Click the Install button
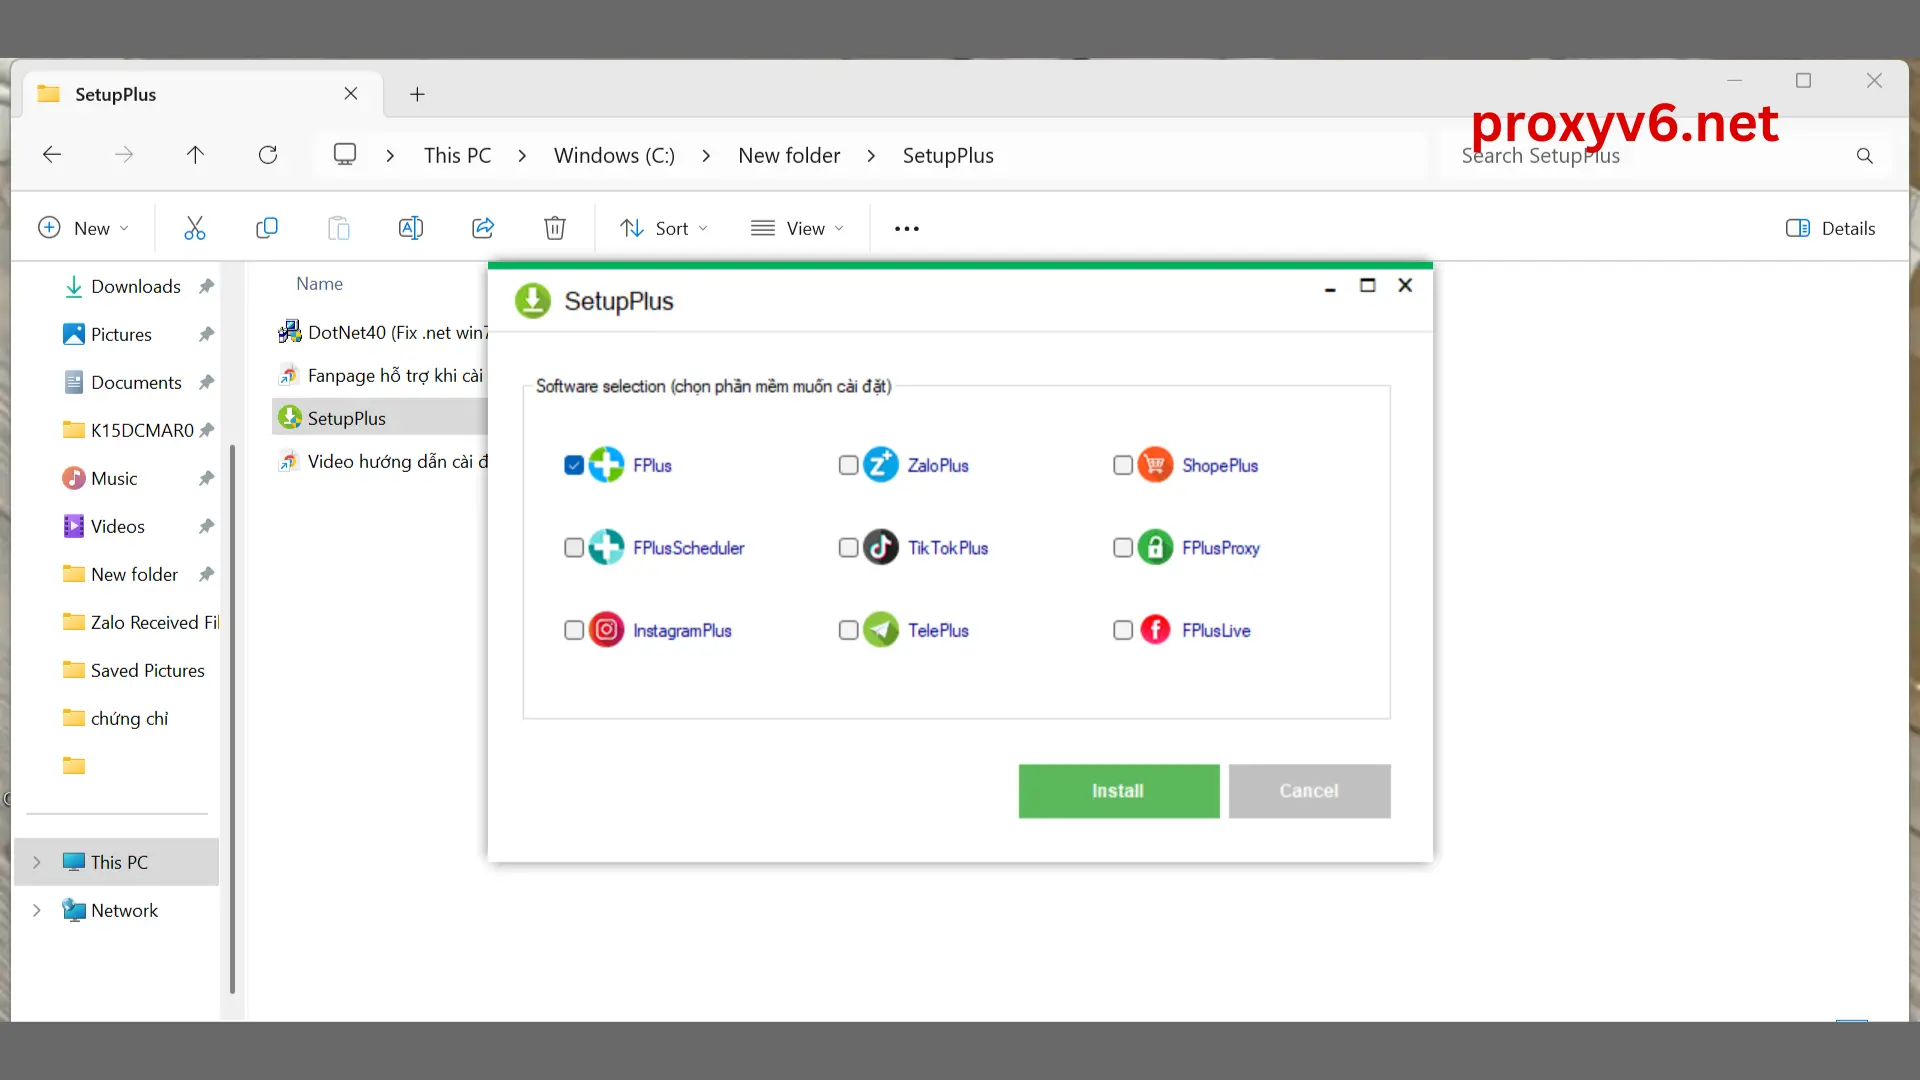 pyautogui.click(x=1119, y=791)
